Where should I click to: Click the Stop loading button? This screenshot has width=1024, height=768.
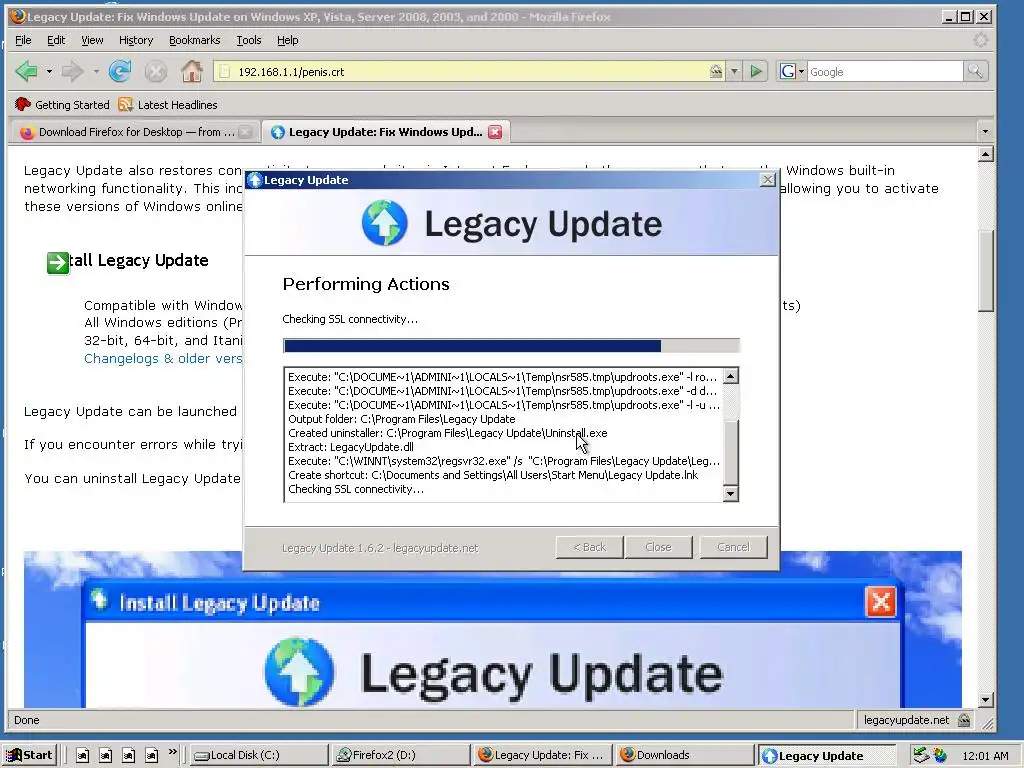(x=155, y=71)
